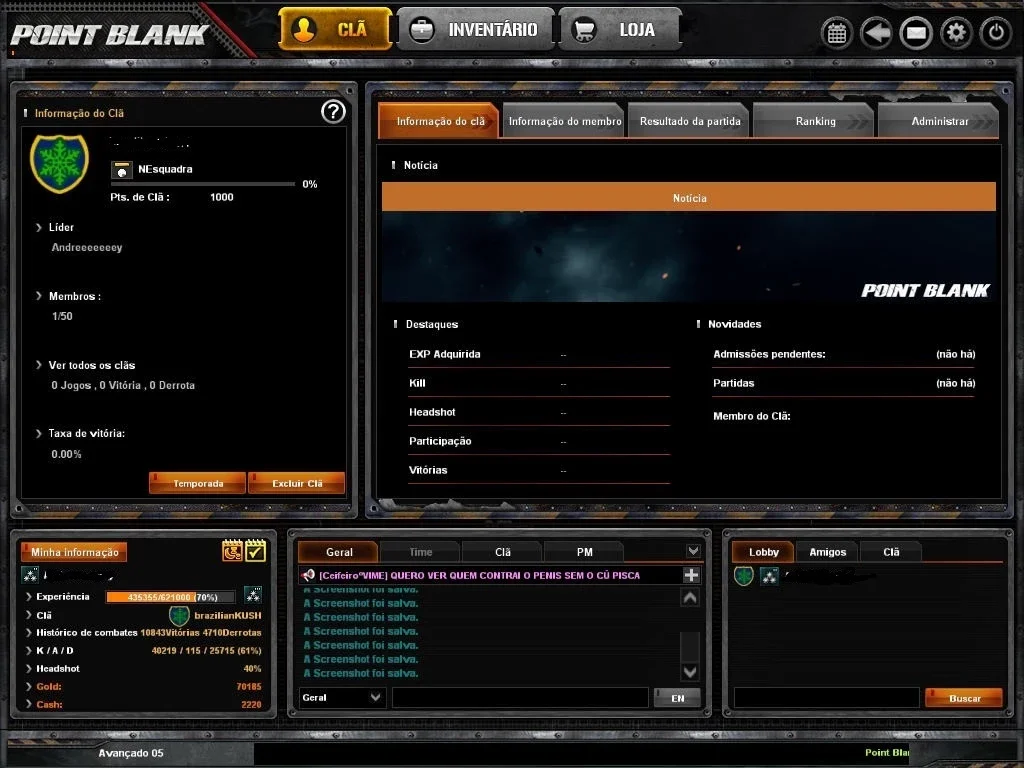Toggle the EN language button in chat
Screen dimensions: 1024x768
point(677,697)
